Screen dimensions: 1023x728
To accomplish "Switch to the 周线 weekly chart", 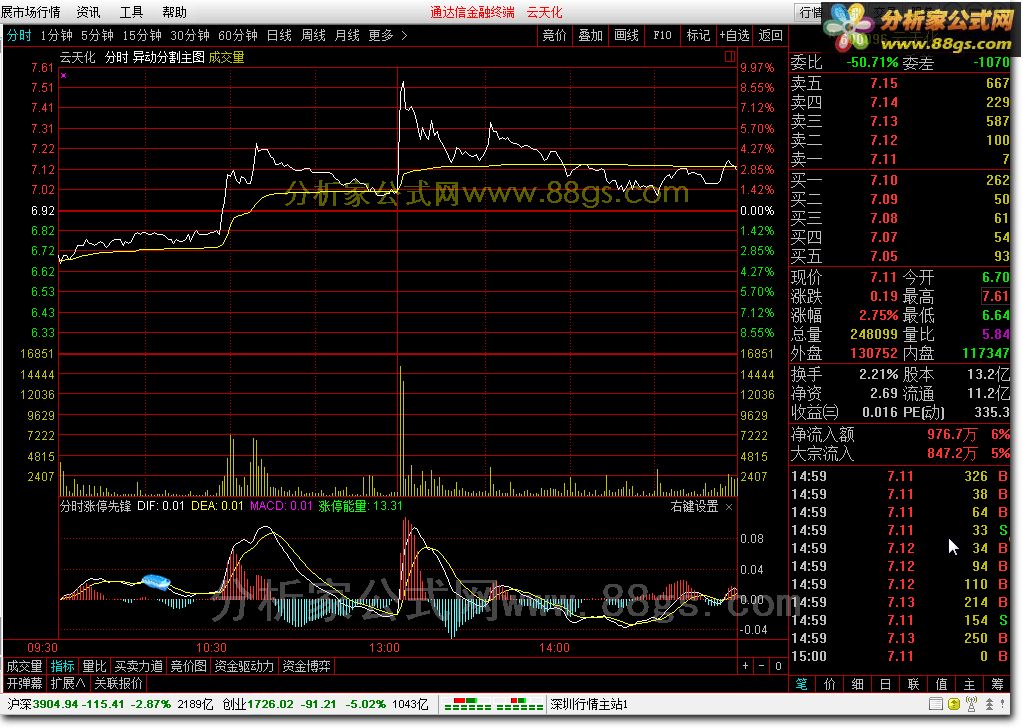I will [313, 35].
